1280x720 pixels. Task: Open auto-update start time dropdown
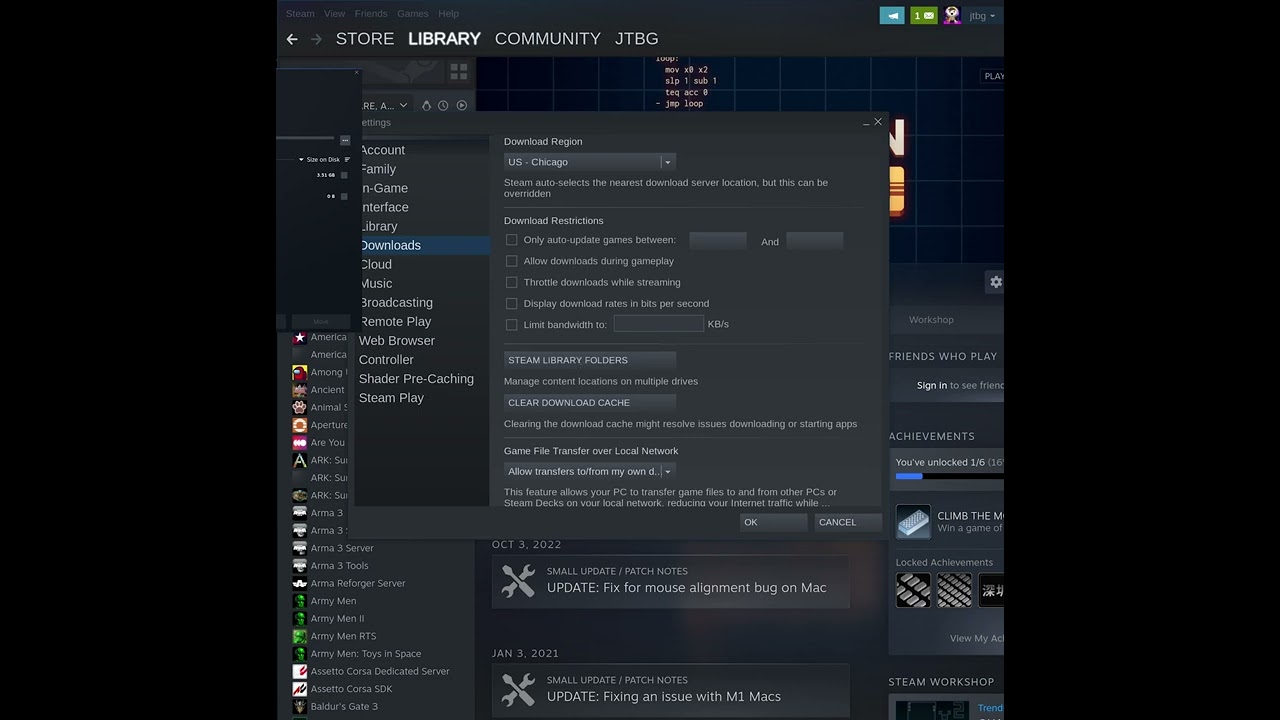[x=718, y=240]
